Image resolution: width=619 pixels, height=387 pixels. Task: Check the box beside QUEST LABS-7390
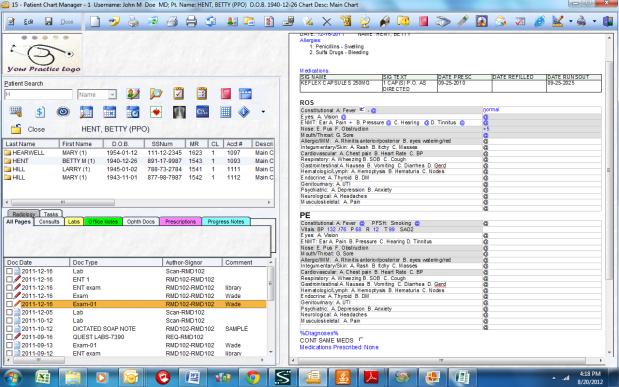point(9,337)
